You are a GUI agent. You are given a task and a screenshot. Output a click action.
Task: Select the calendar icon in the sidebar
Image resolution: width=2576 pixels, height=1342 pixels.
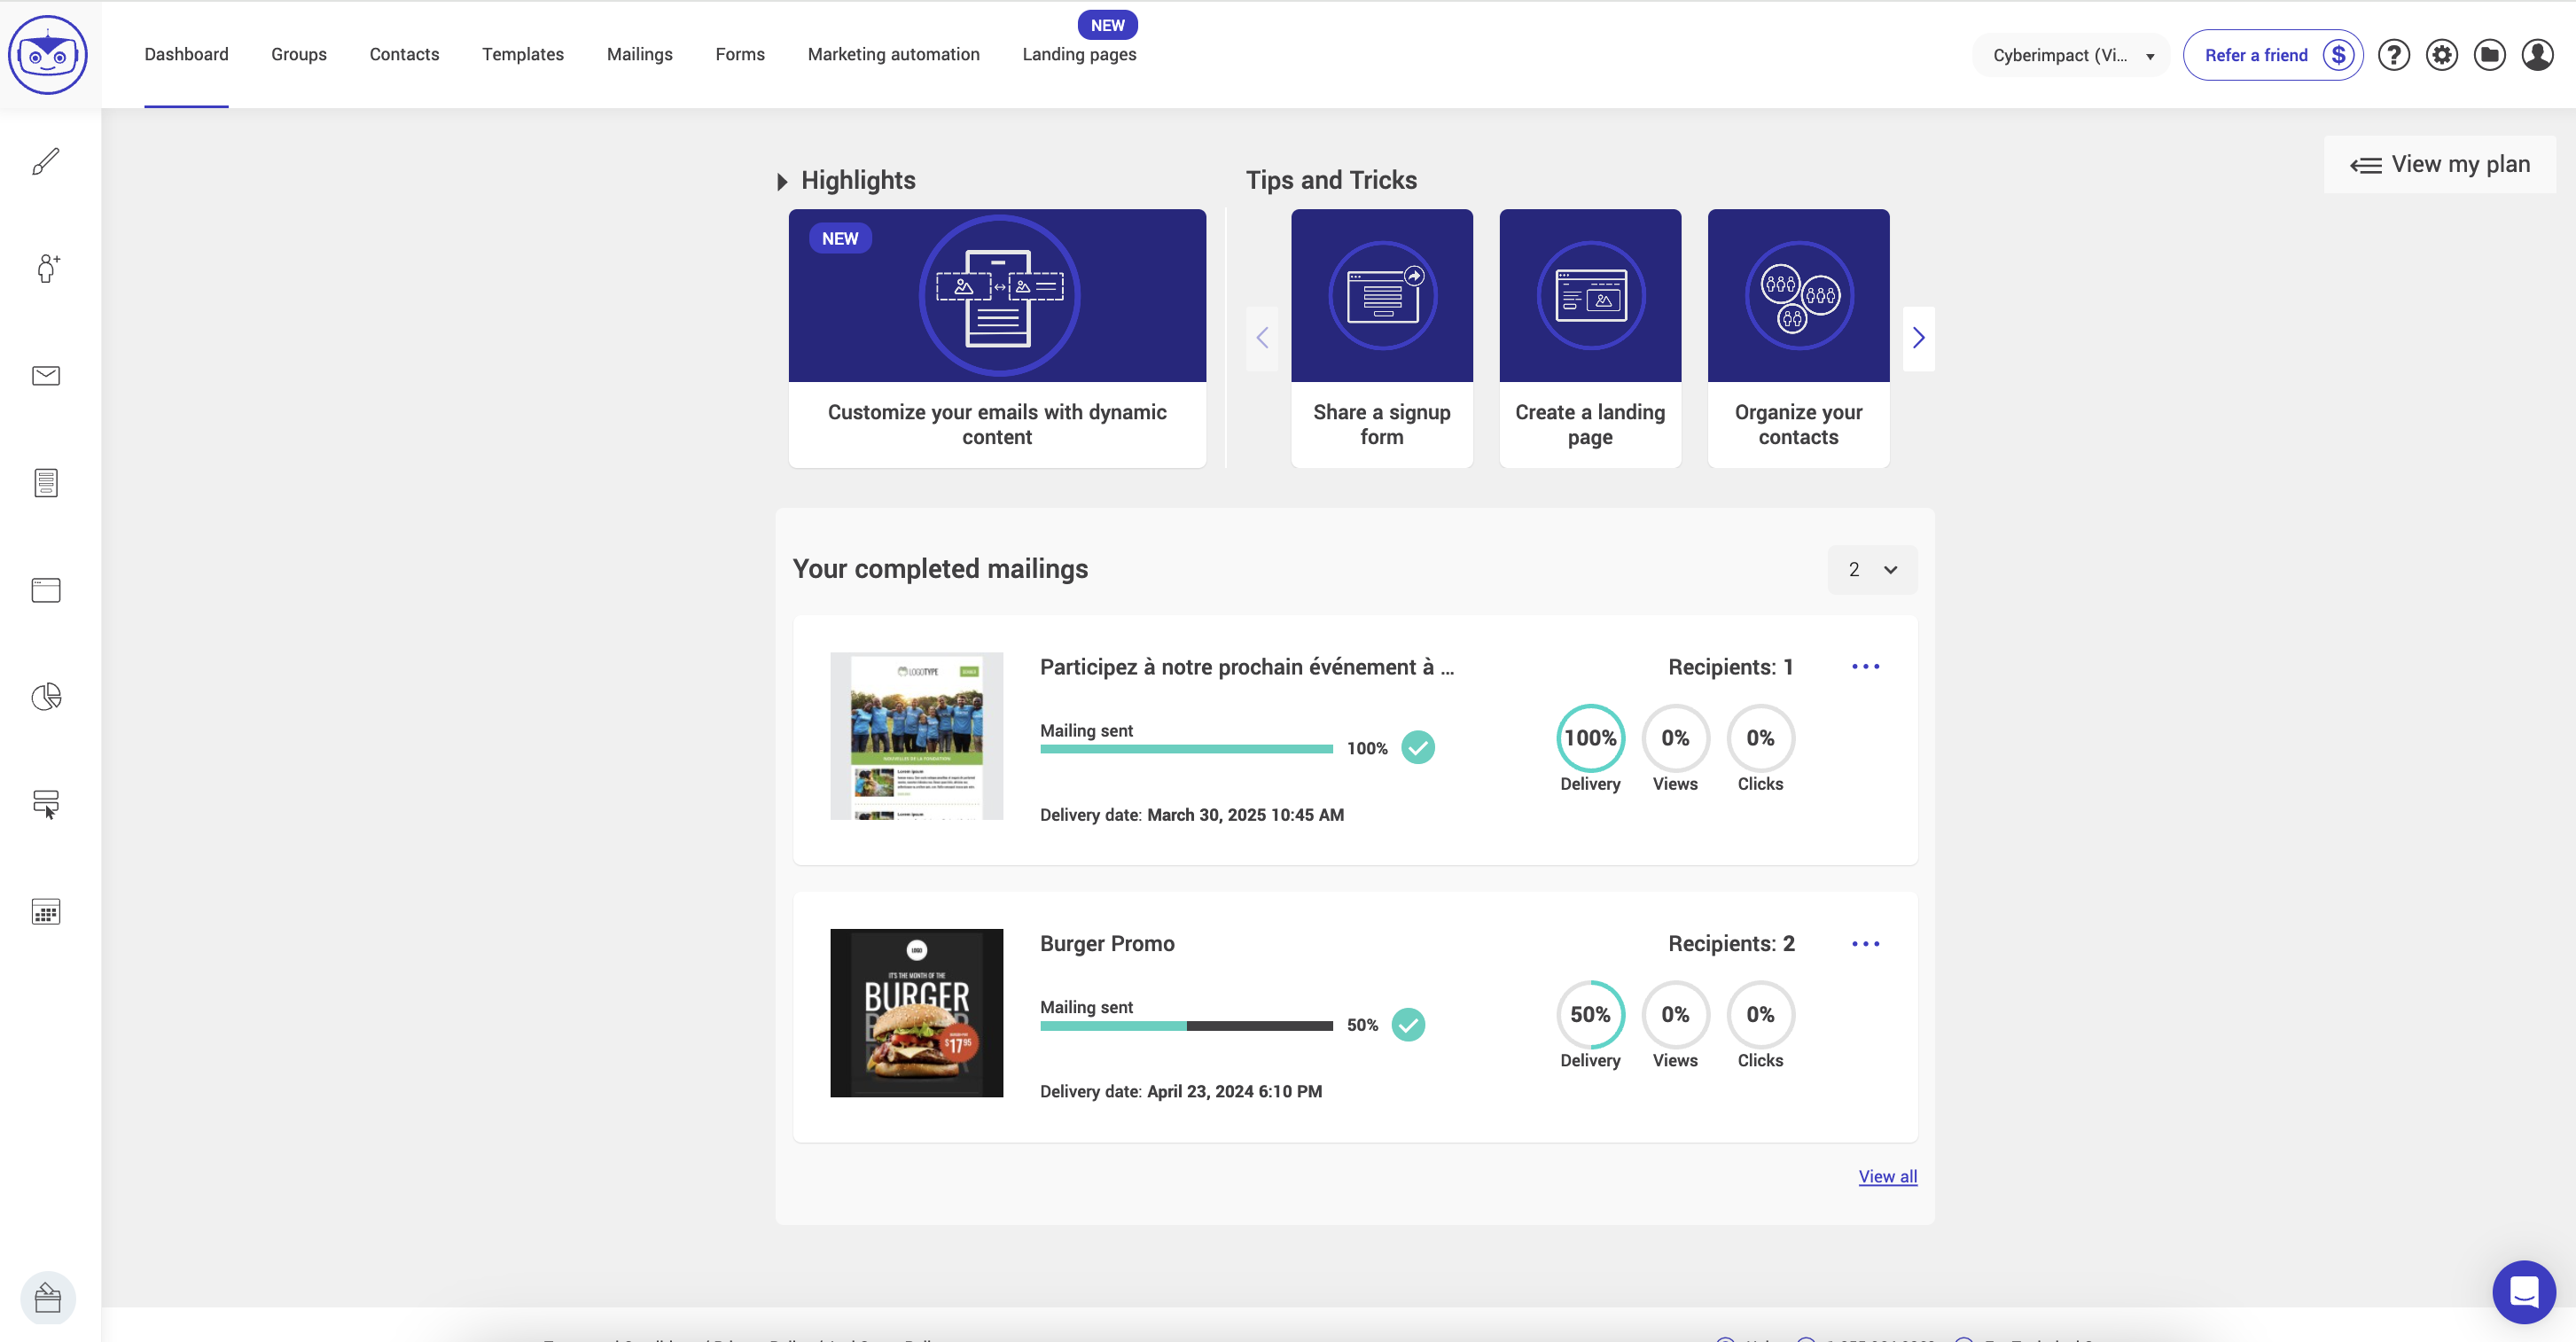coord(46,911)
